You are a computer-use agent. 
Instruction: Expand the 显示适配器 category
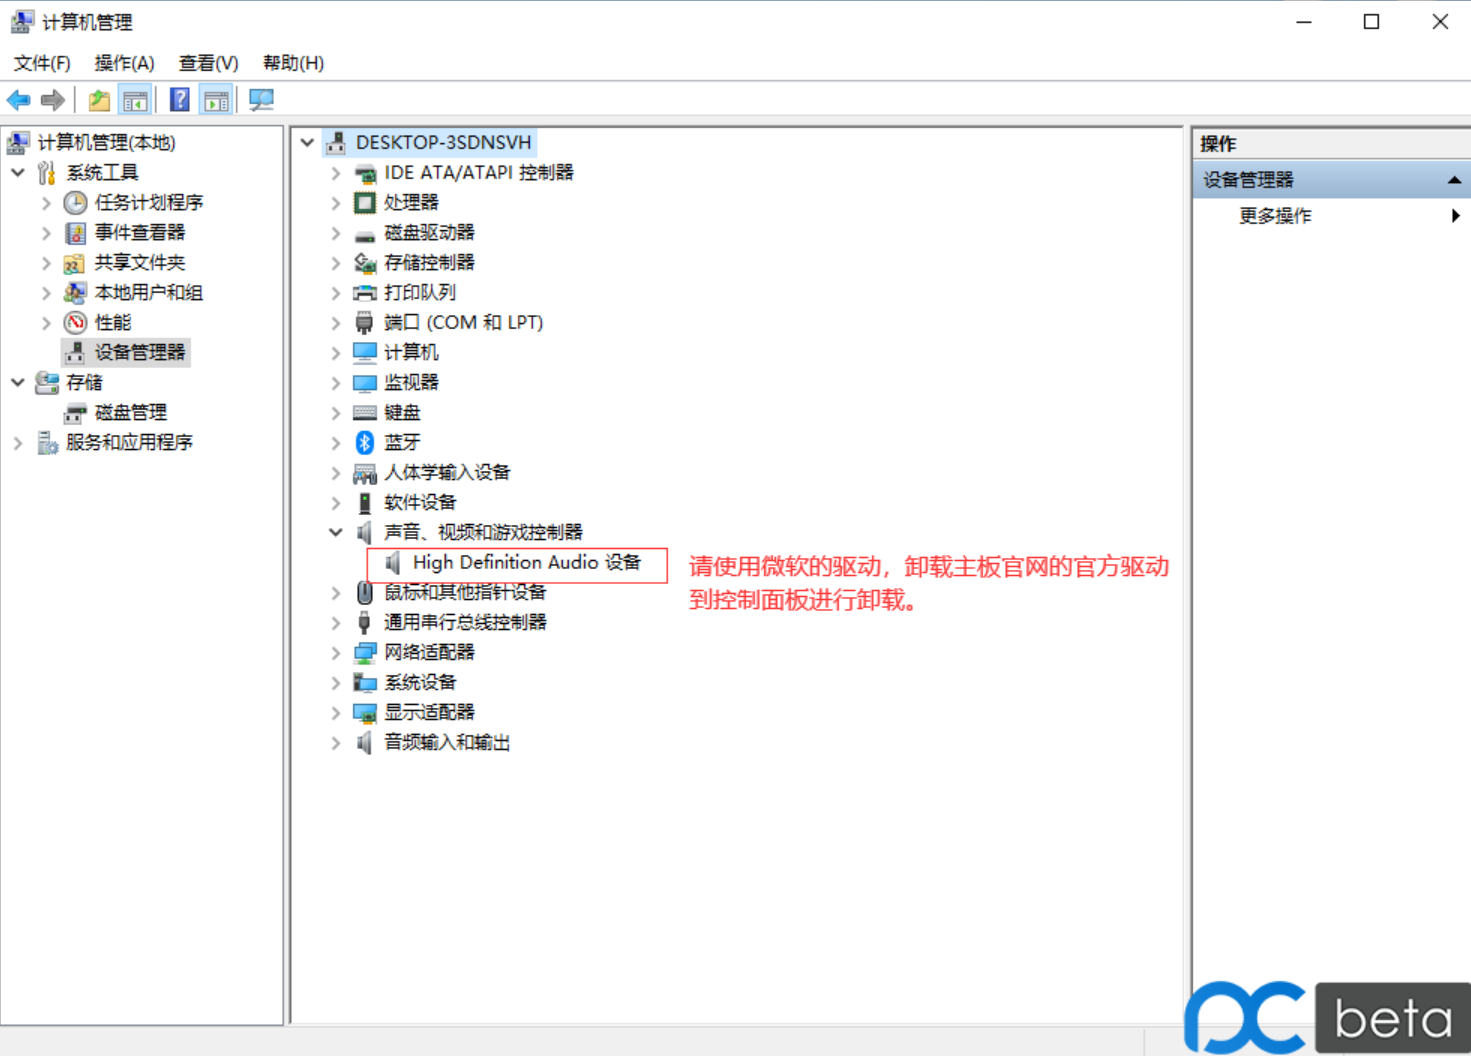tap(336, 712)
